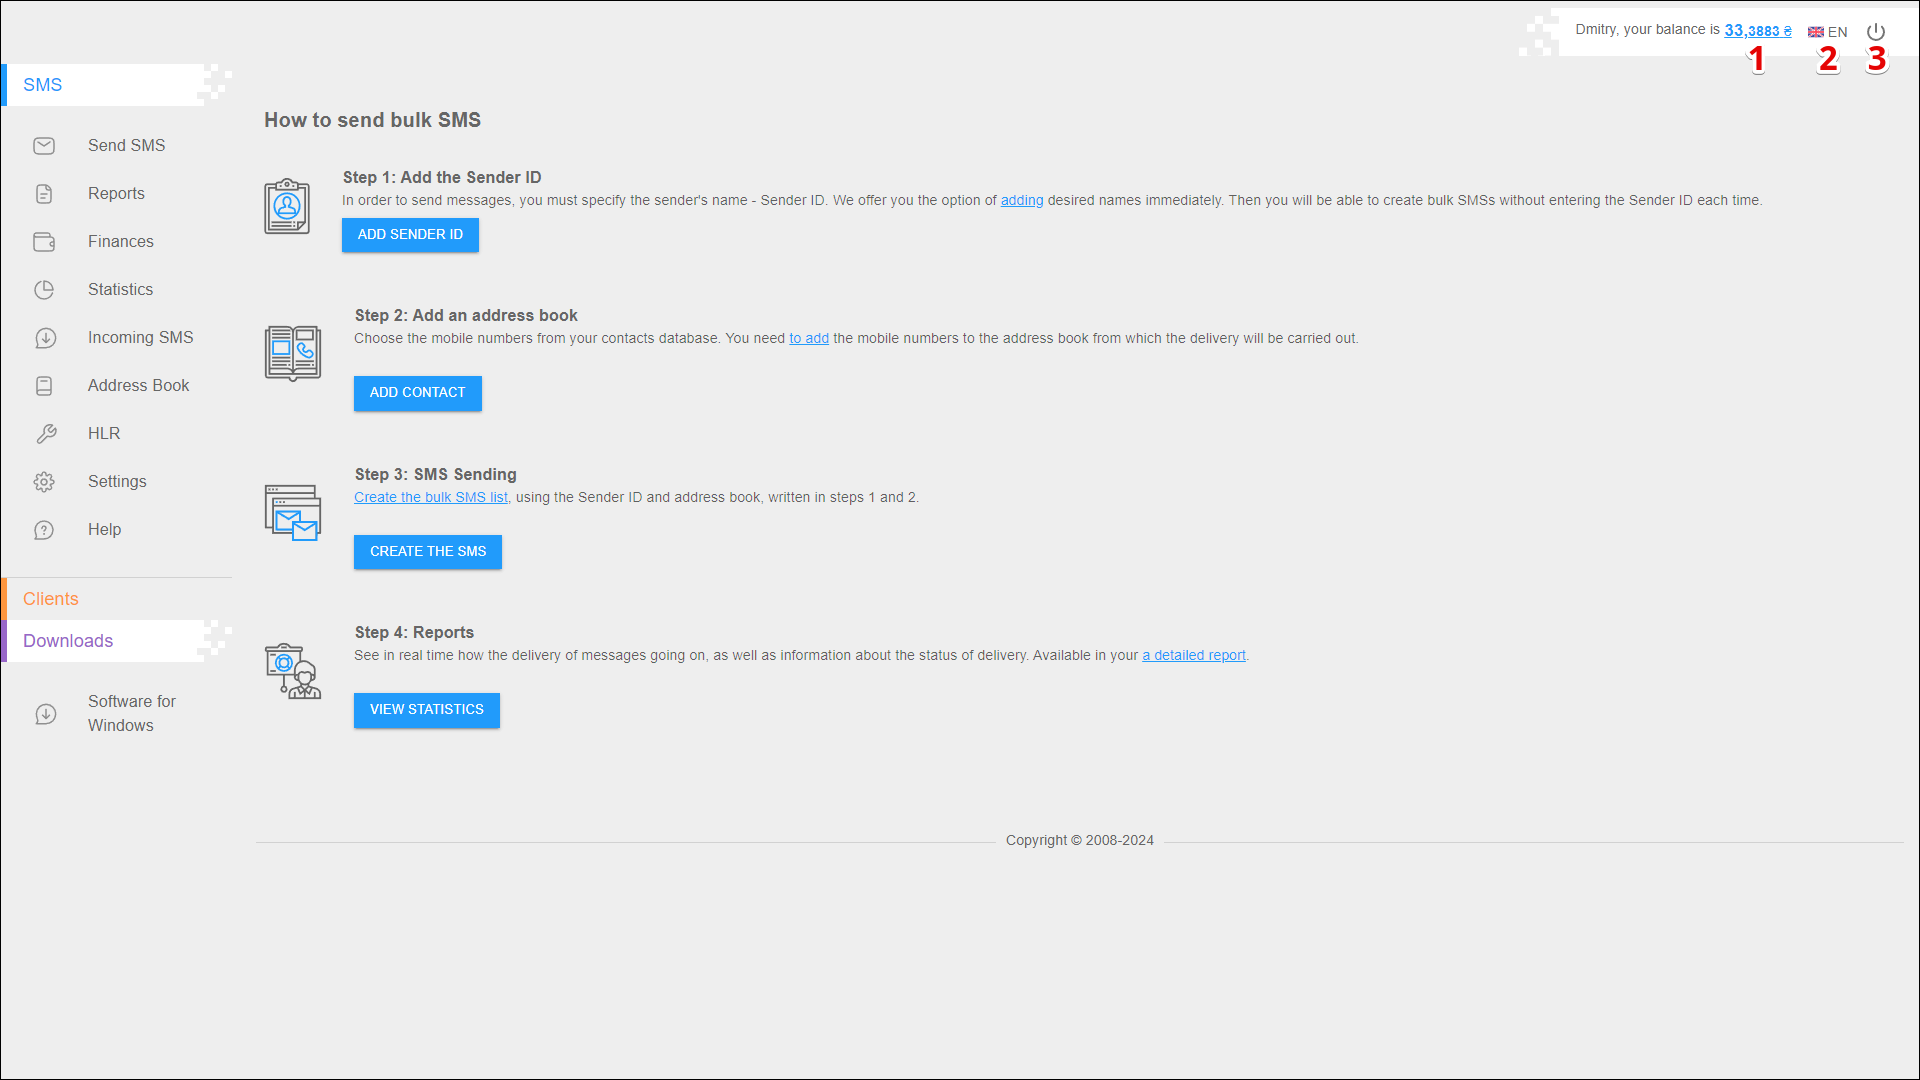Click the power logout icon

1876,32
